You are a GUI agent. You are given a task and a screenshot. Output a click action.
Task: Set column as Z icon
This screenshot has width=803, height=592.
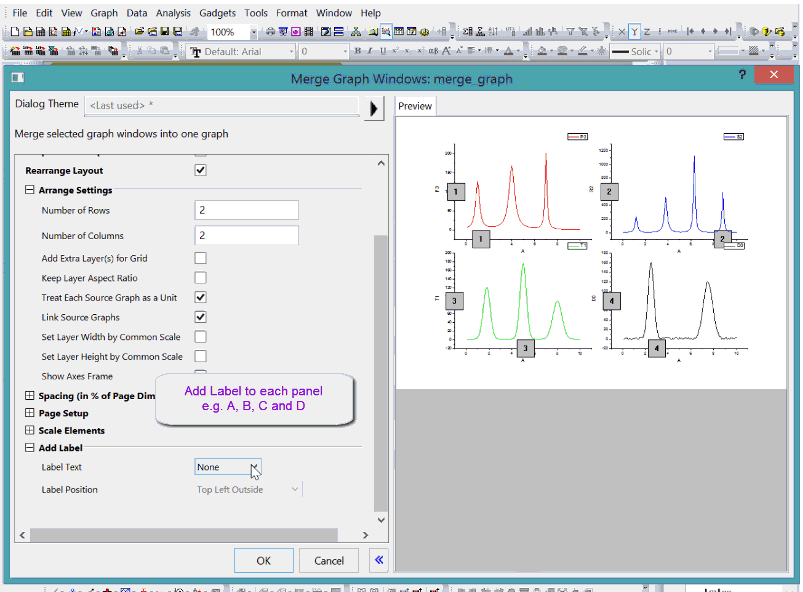(x=647, y=32)
